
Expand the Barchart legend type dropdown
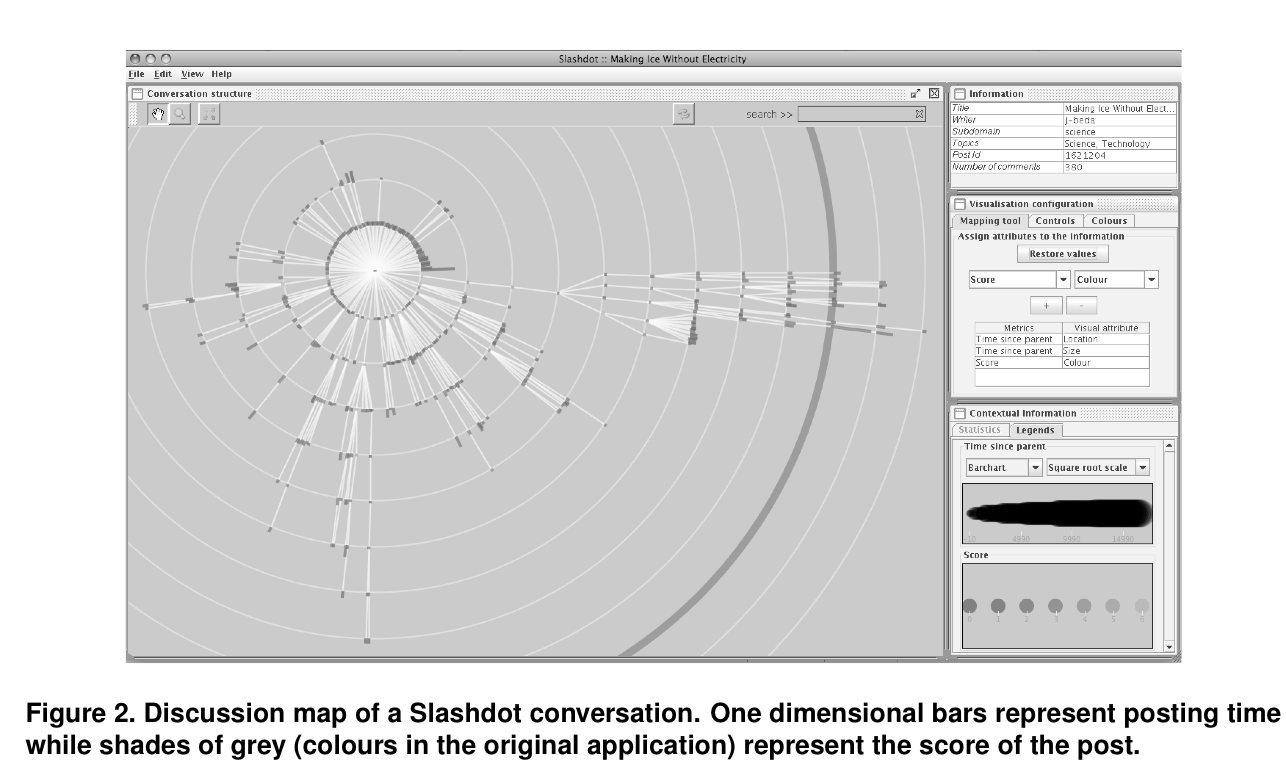point(1035,467)
